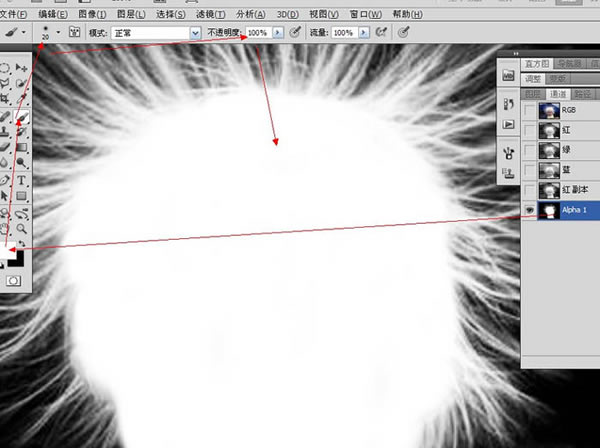Click the Quick Mask mode icon
This screenshot has width=600, height=448.
13,282
